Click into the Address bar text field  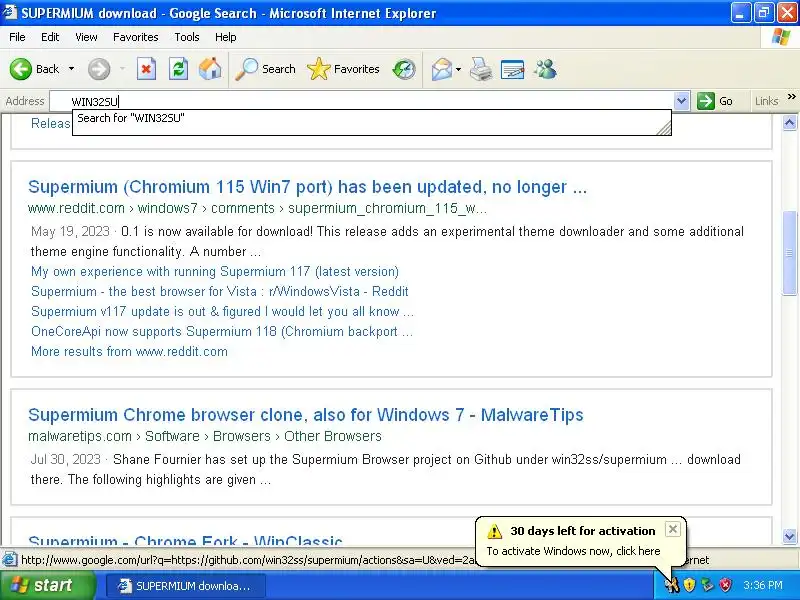click(x=362, y=101)
